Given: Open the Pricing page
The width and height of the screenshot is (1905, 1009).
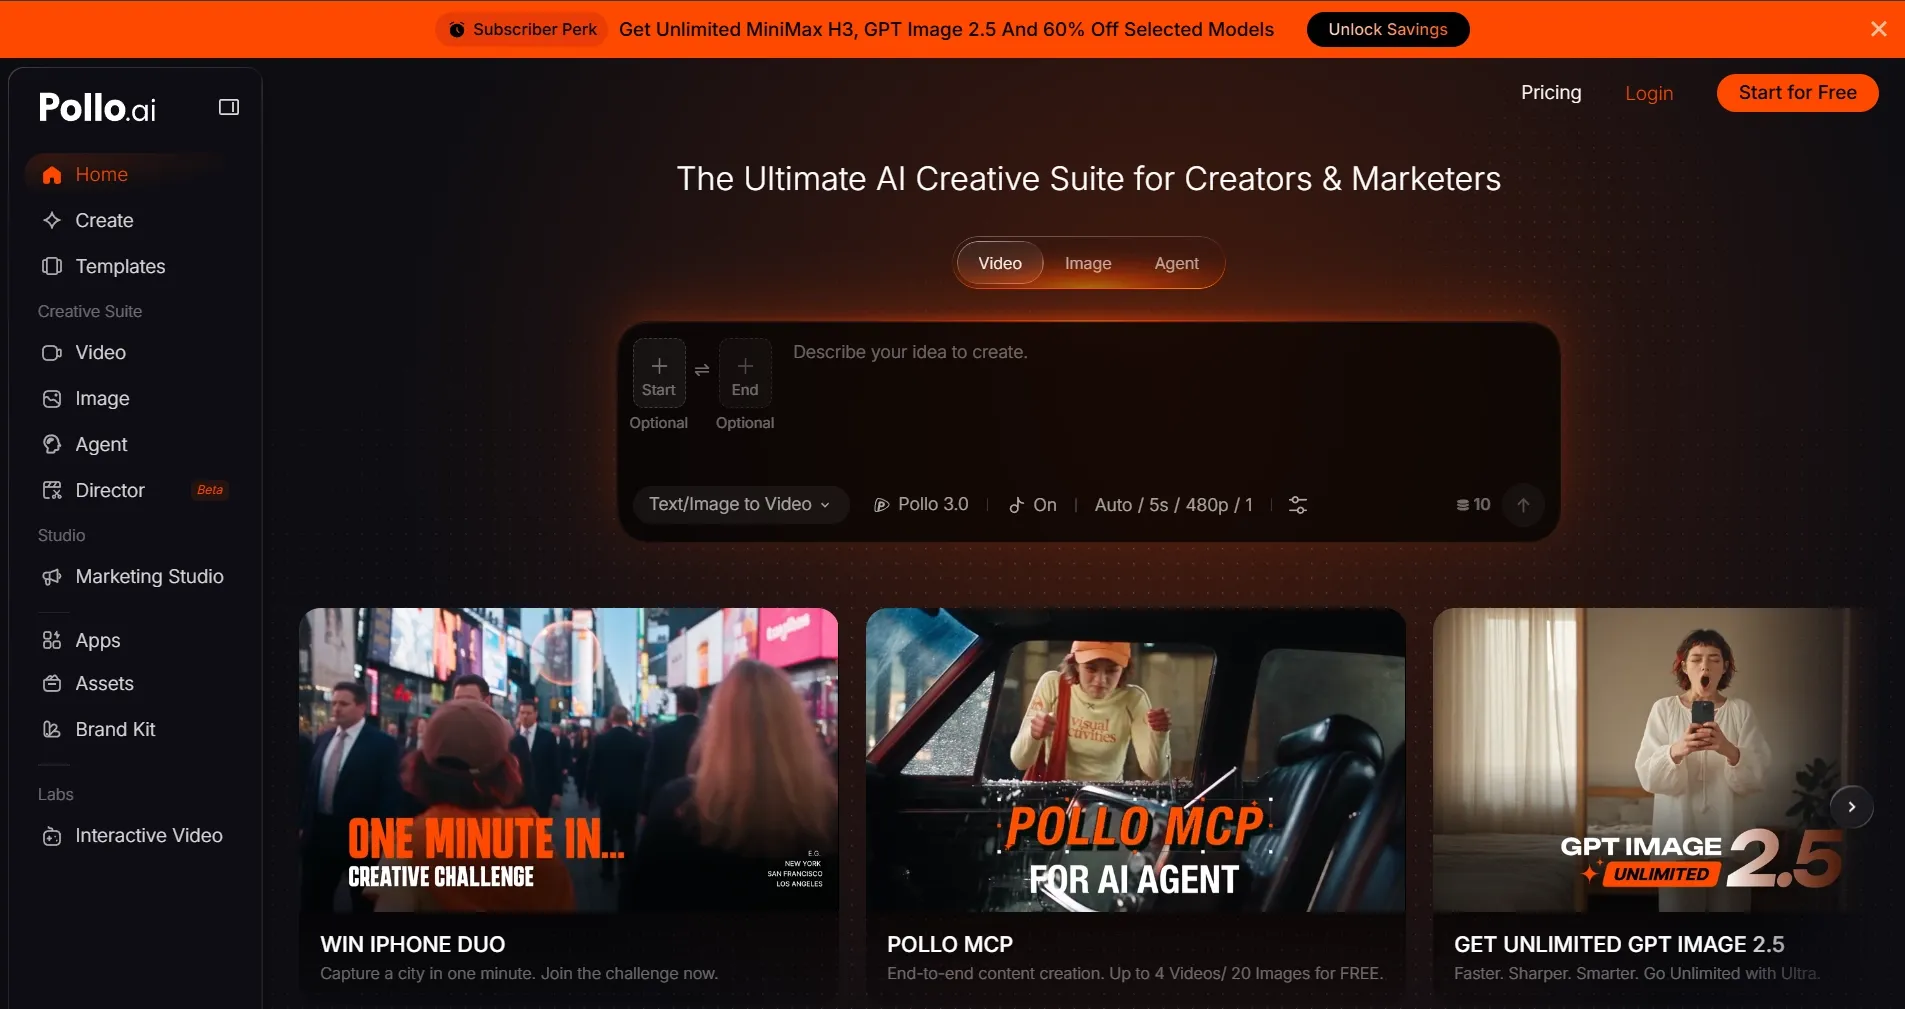Looking at the screenshot, I should click(x=1551, y=93).
